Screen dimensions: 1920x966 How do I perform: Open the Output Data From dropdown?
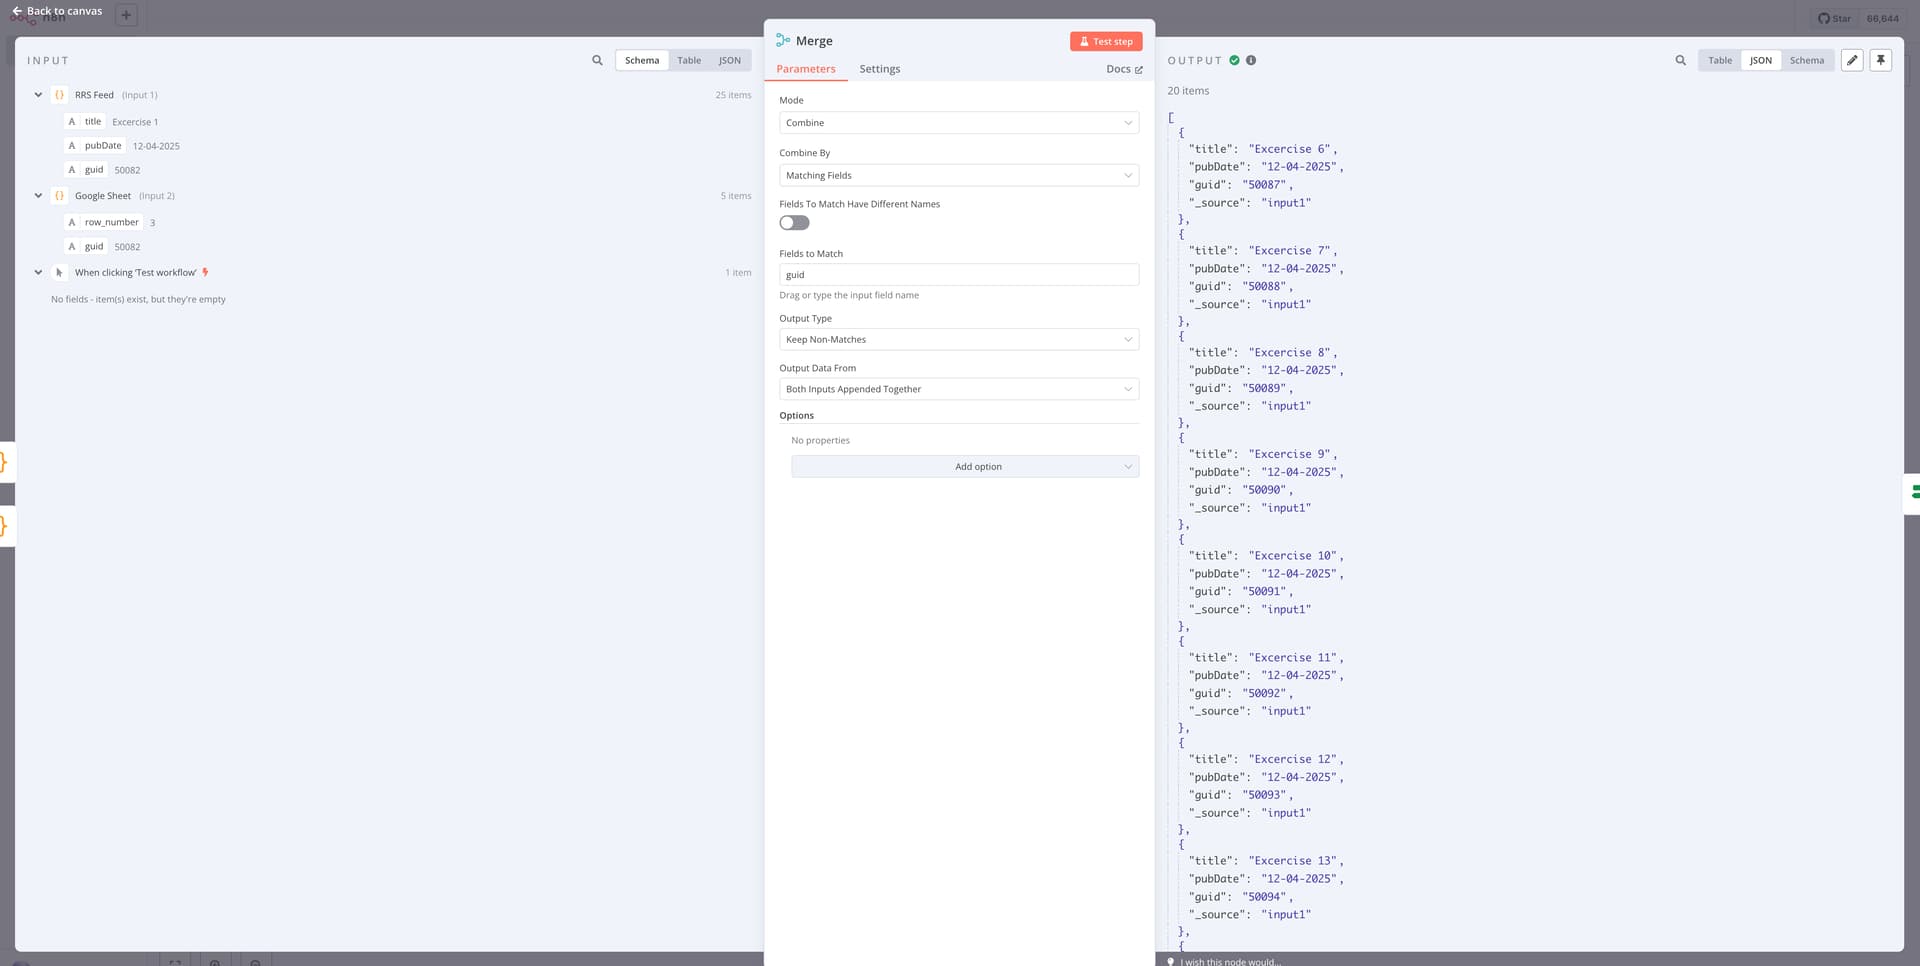pyautogui.click(x=959, y=389)
